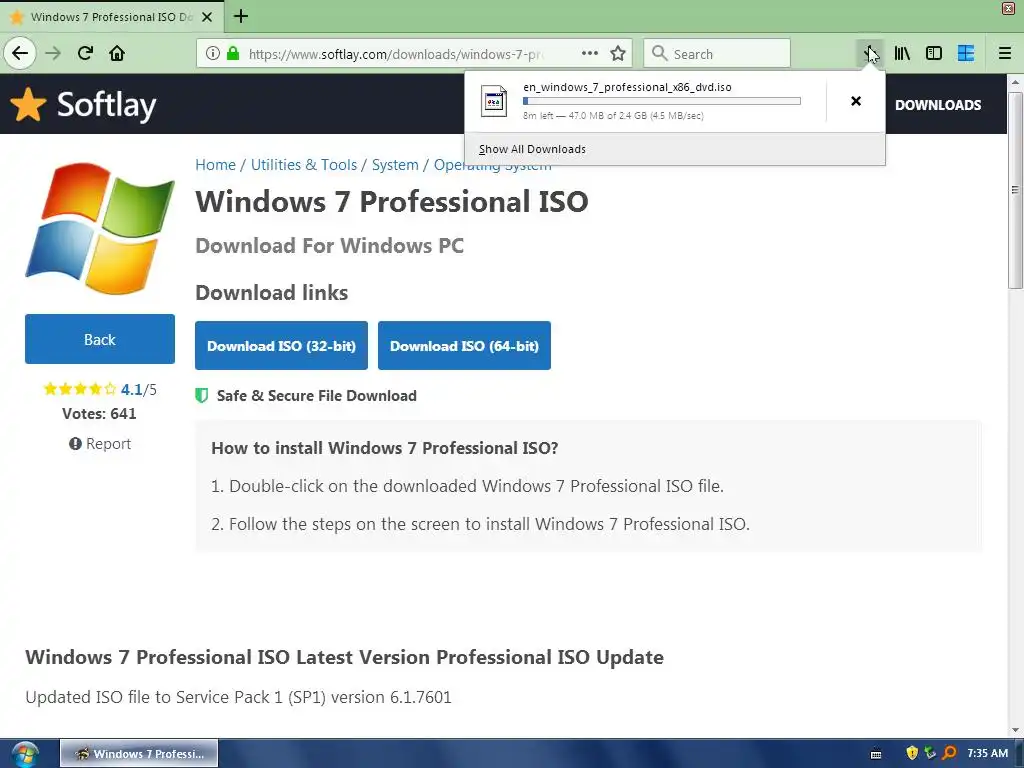Click the scrollbar up arrow
1024x768 pixels.
click(1015, 82)
